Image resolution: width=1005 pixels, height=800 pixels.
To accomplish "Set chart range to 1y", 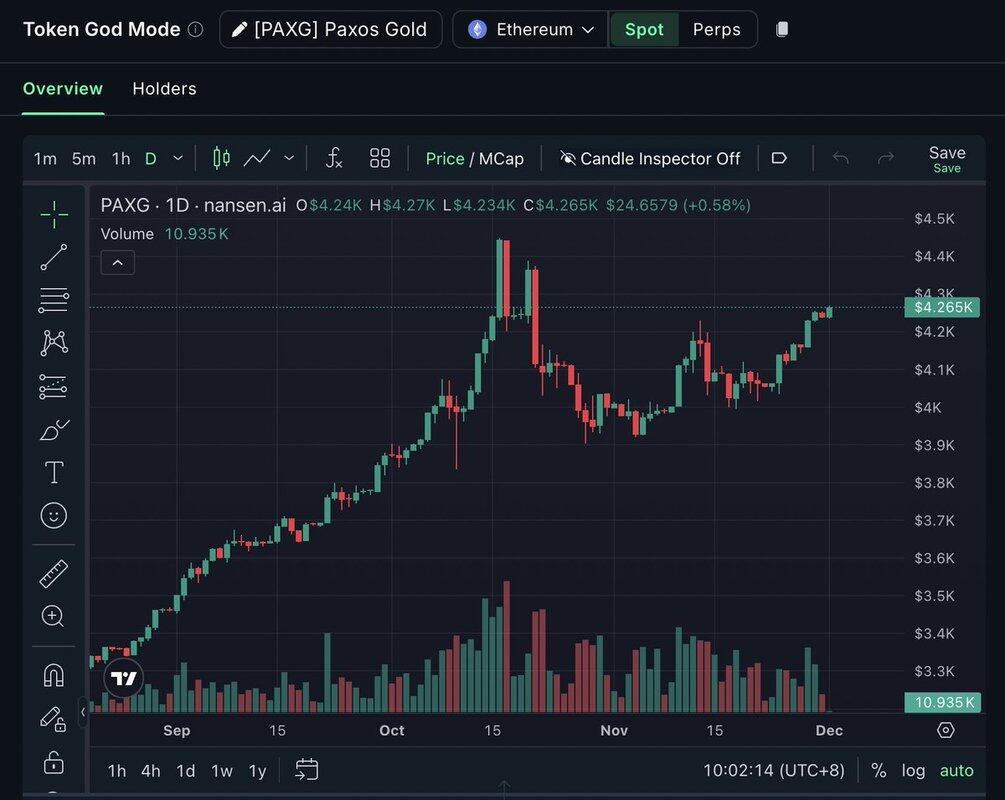I will tap(257, 770).
